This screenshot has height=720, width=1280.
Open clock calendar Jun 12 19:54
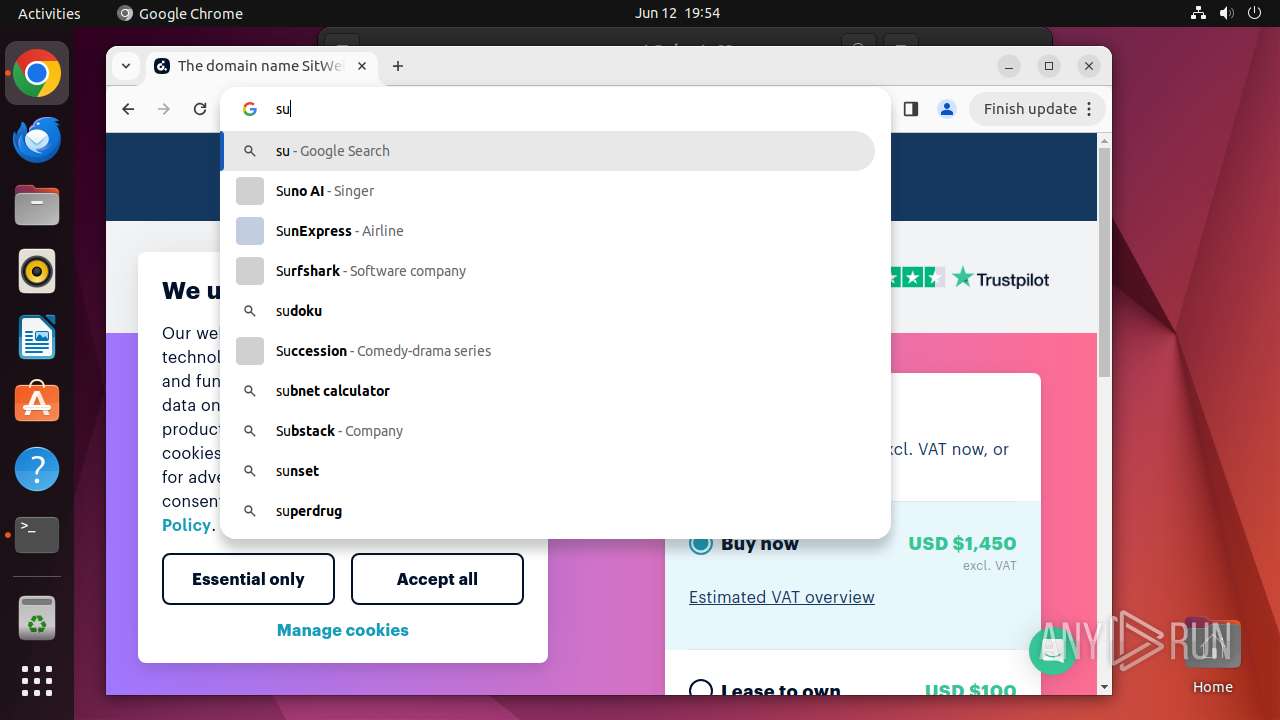pyautogui.click(x=677, y=13)
